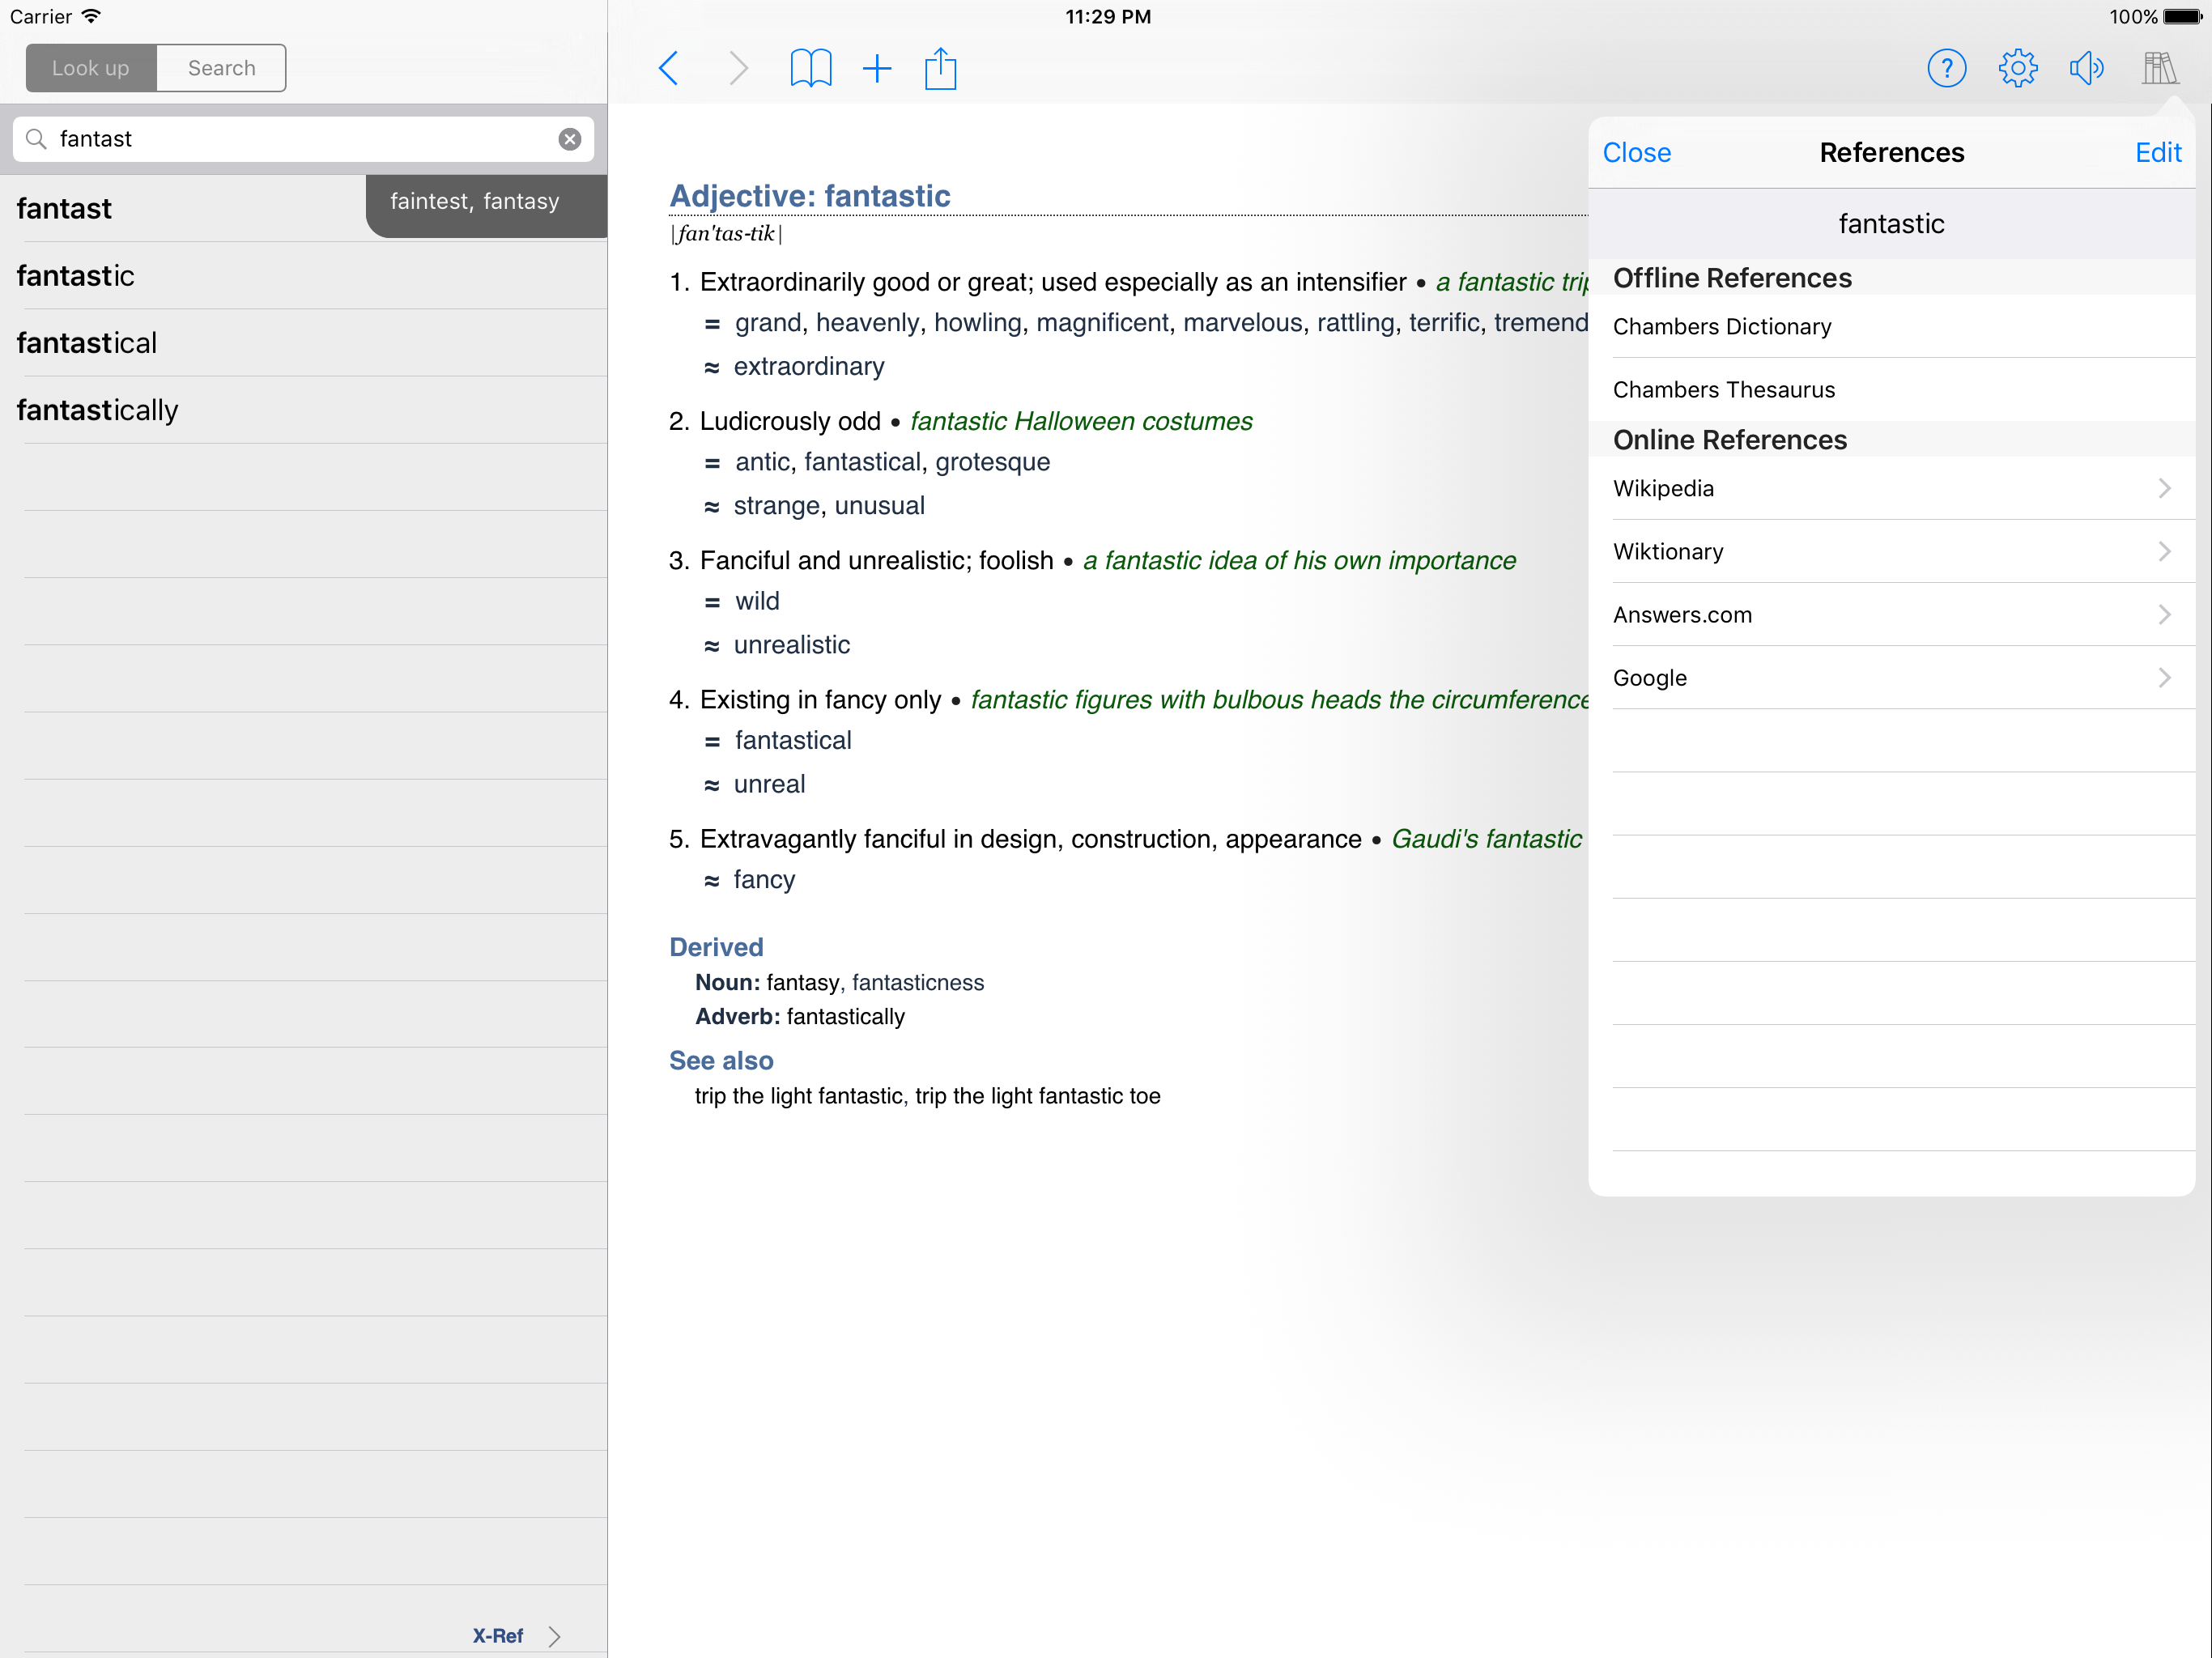Tap the references bookshelf icon

point(2158,69)
